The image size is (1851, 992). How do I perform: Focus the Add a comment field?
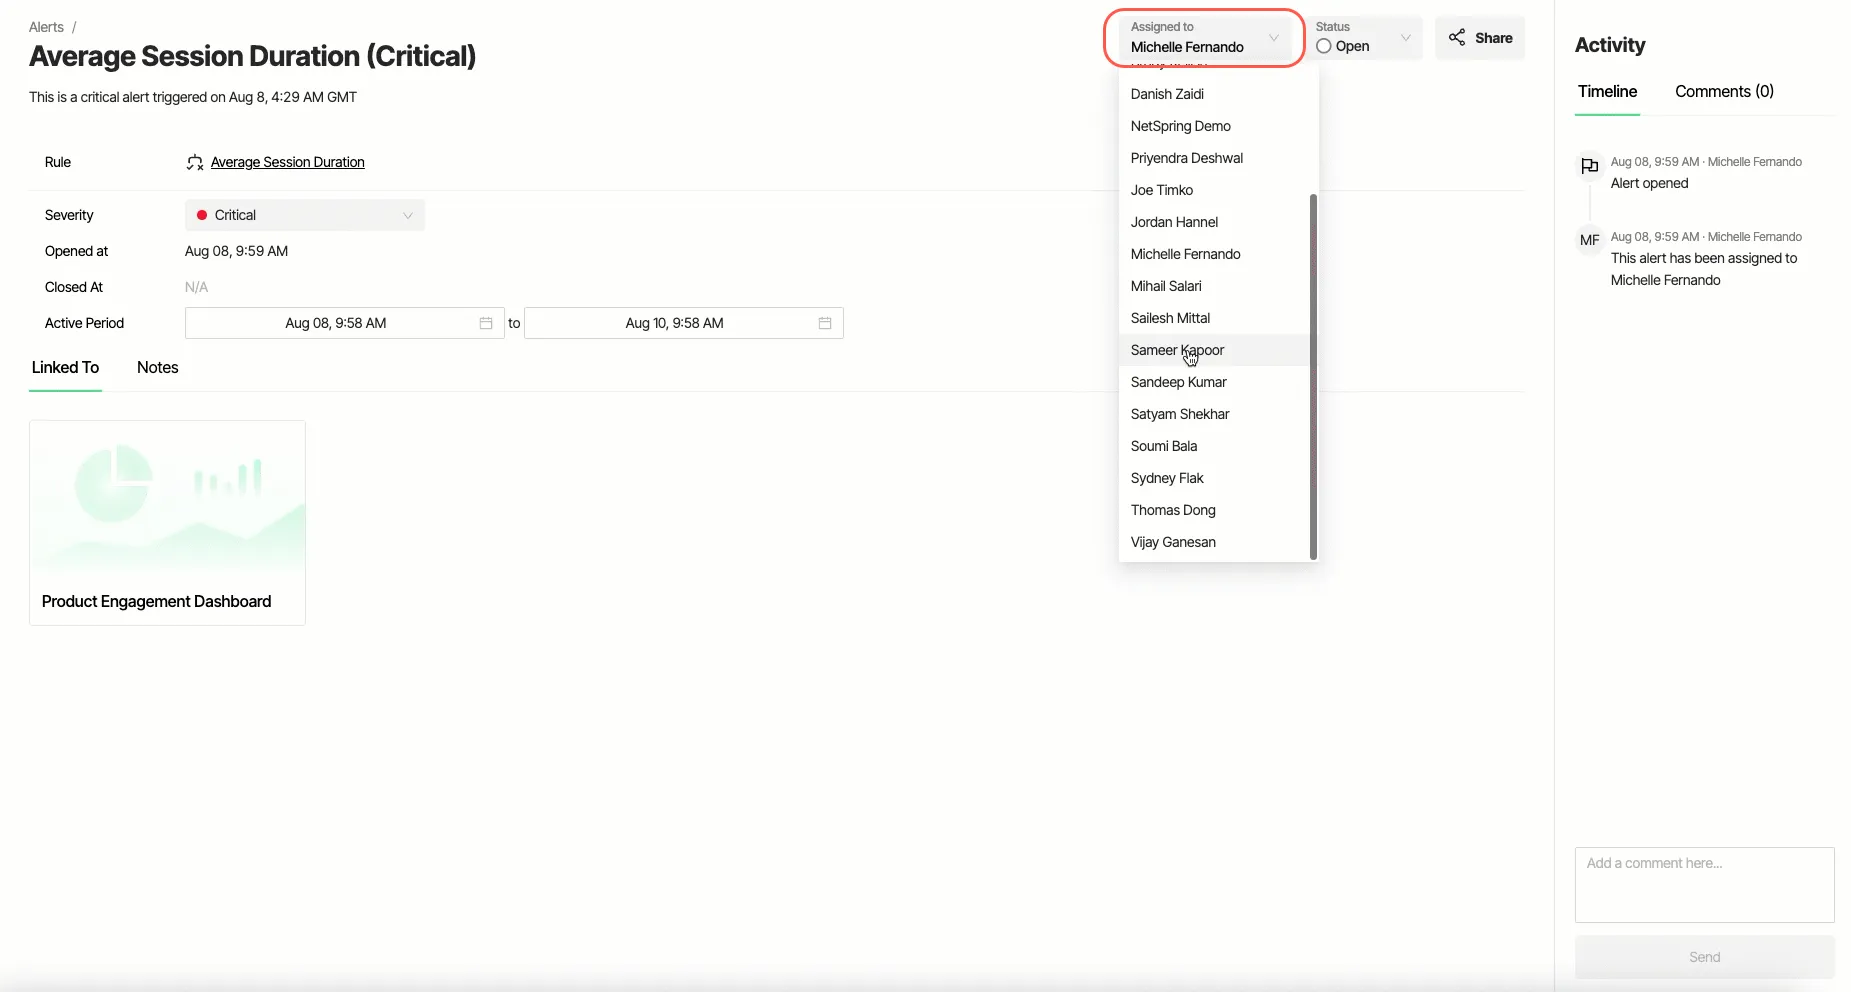tap(1704, 885)
